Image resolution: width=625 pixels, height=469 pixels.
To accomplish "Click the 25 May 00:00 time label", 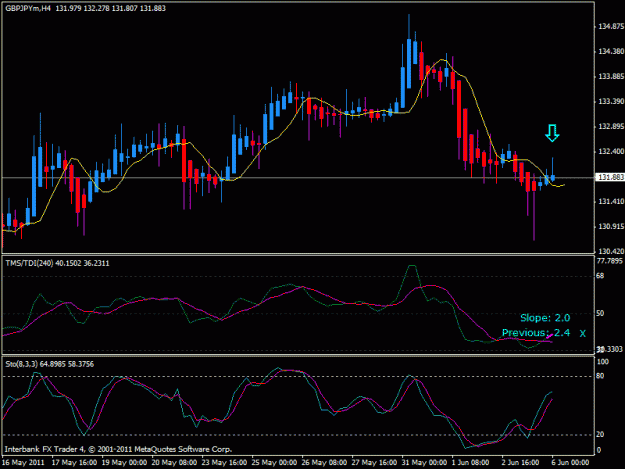I will [274, 463].
